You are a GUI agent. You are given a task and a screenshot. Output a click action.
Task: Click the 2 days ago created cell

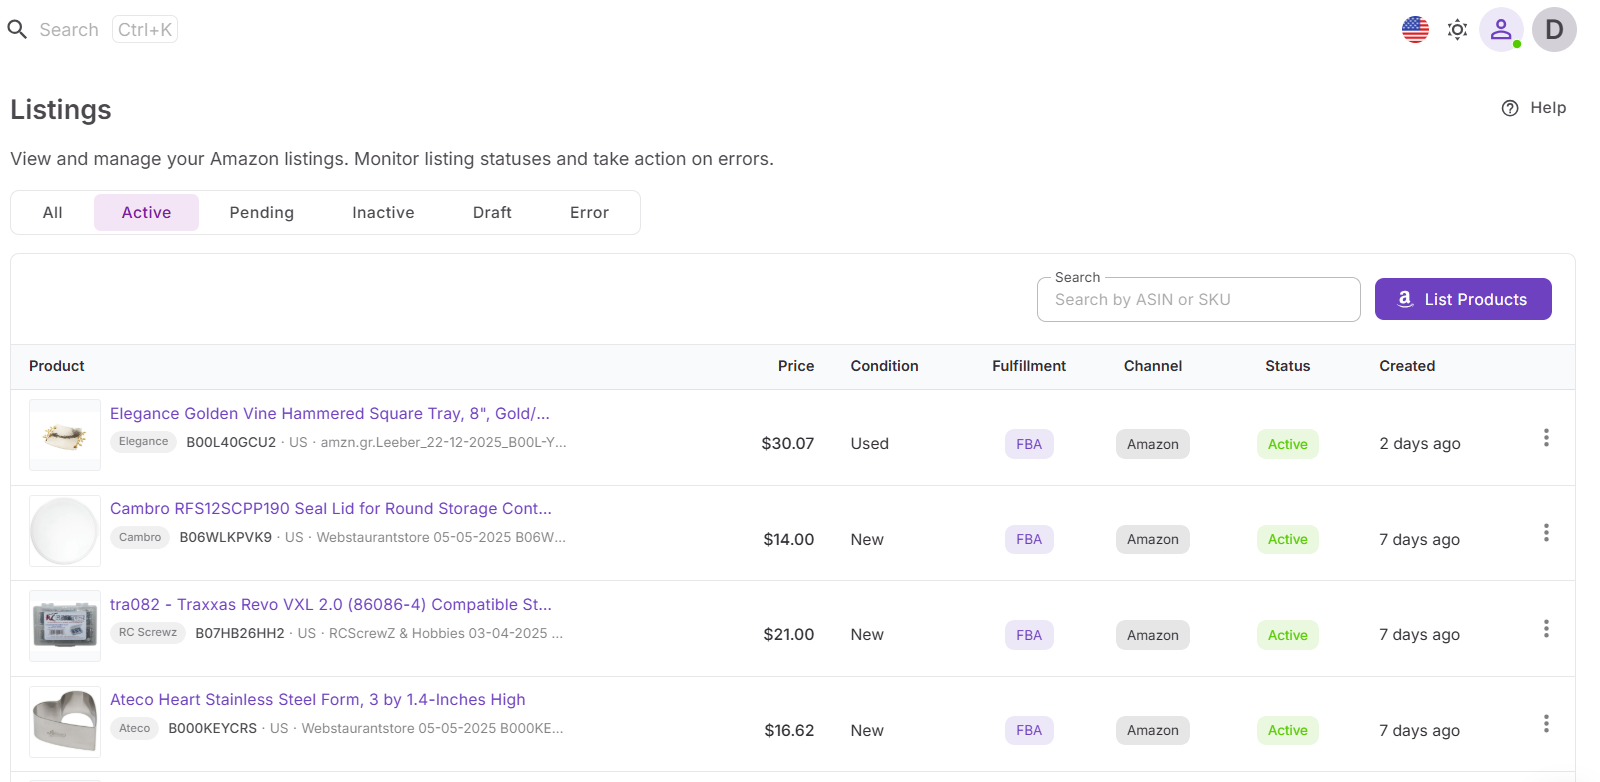point(1420,443)
